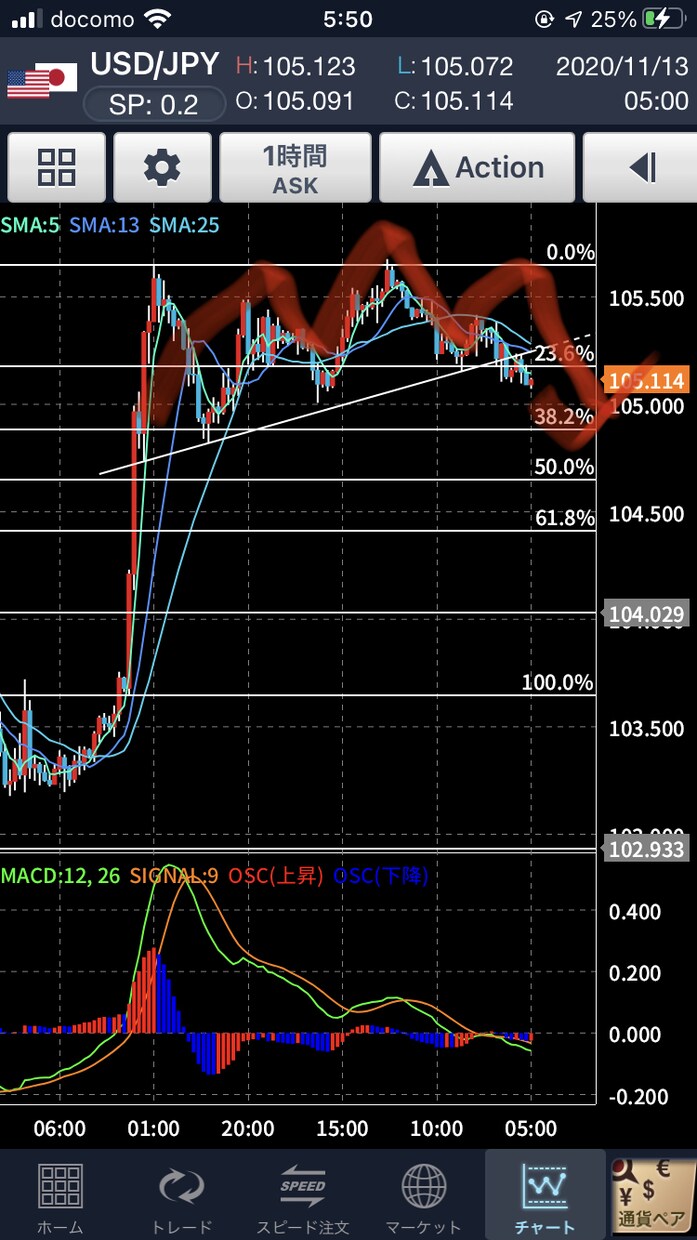Tap the 104.500 price axis label
697x1240 pixels.
pyautogui.click(x=646, y=514)
